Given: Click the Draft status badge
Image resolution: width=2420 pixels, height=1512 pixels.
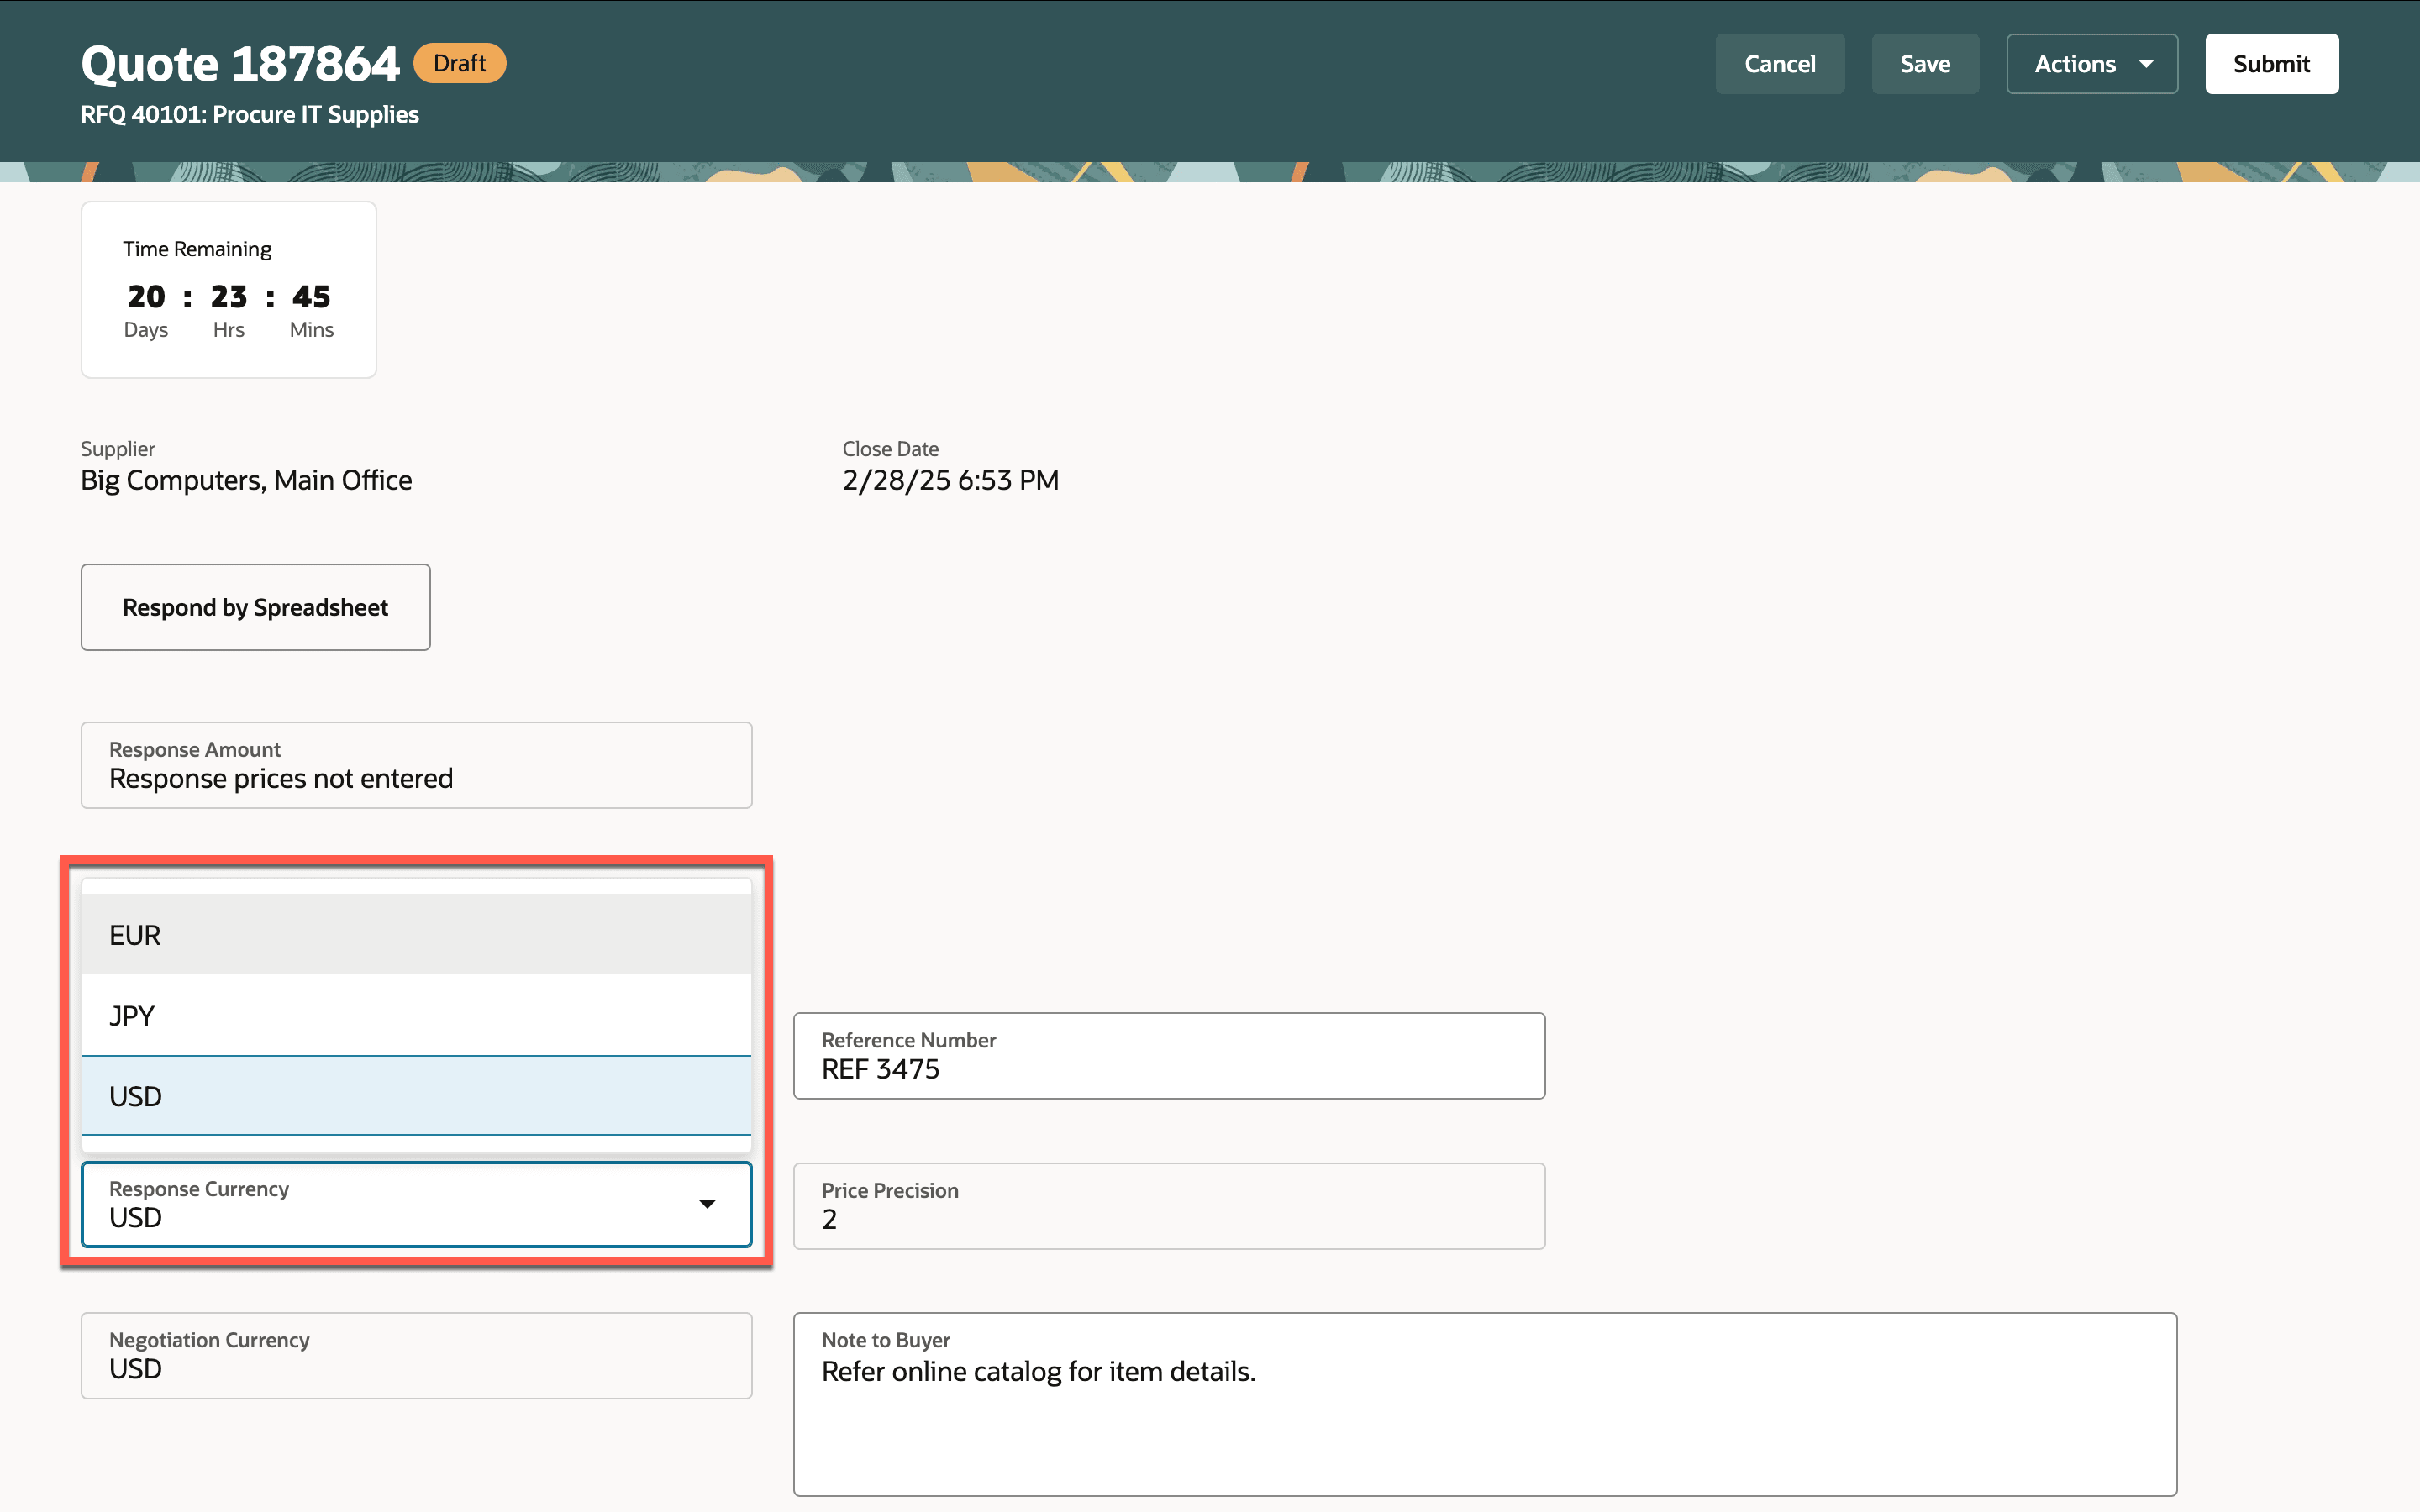Looking at the screenshot, I should tap(459, 64).
